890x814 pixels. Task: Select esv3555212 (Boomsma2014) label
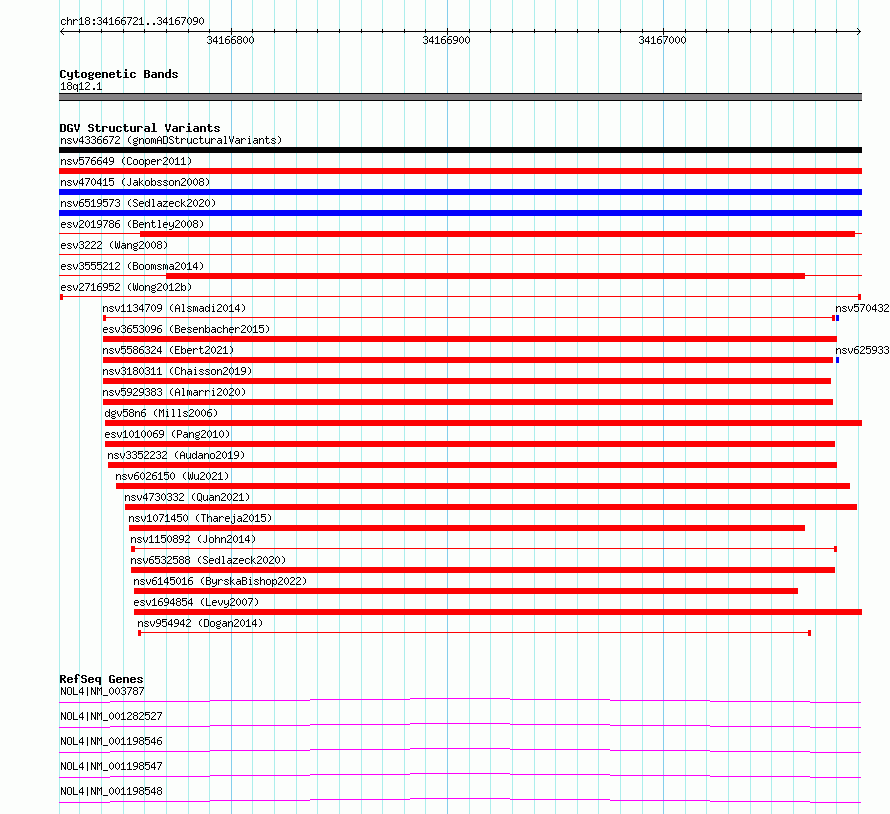point(132,266)
